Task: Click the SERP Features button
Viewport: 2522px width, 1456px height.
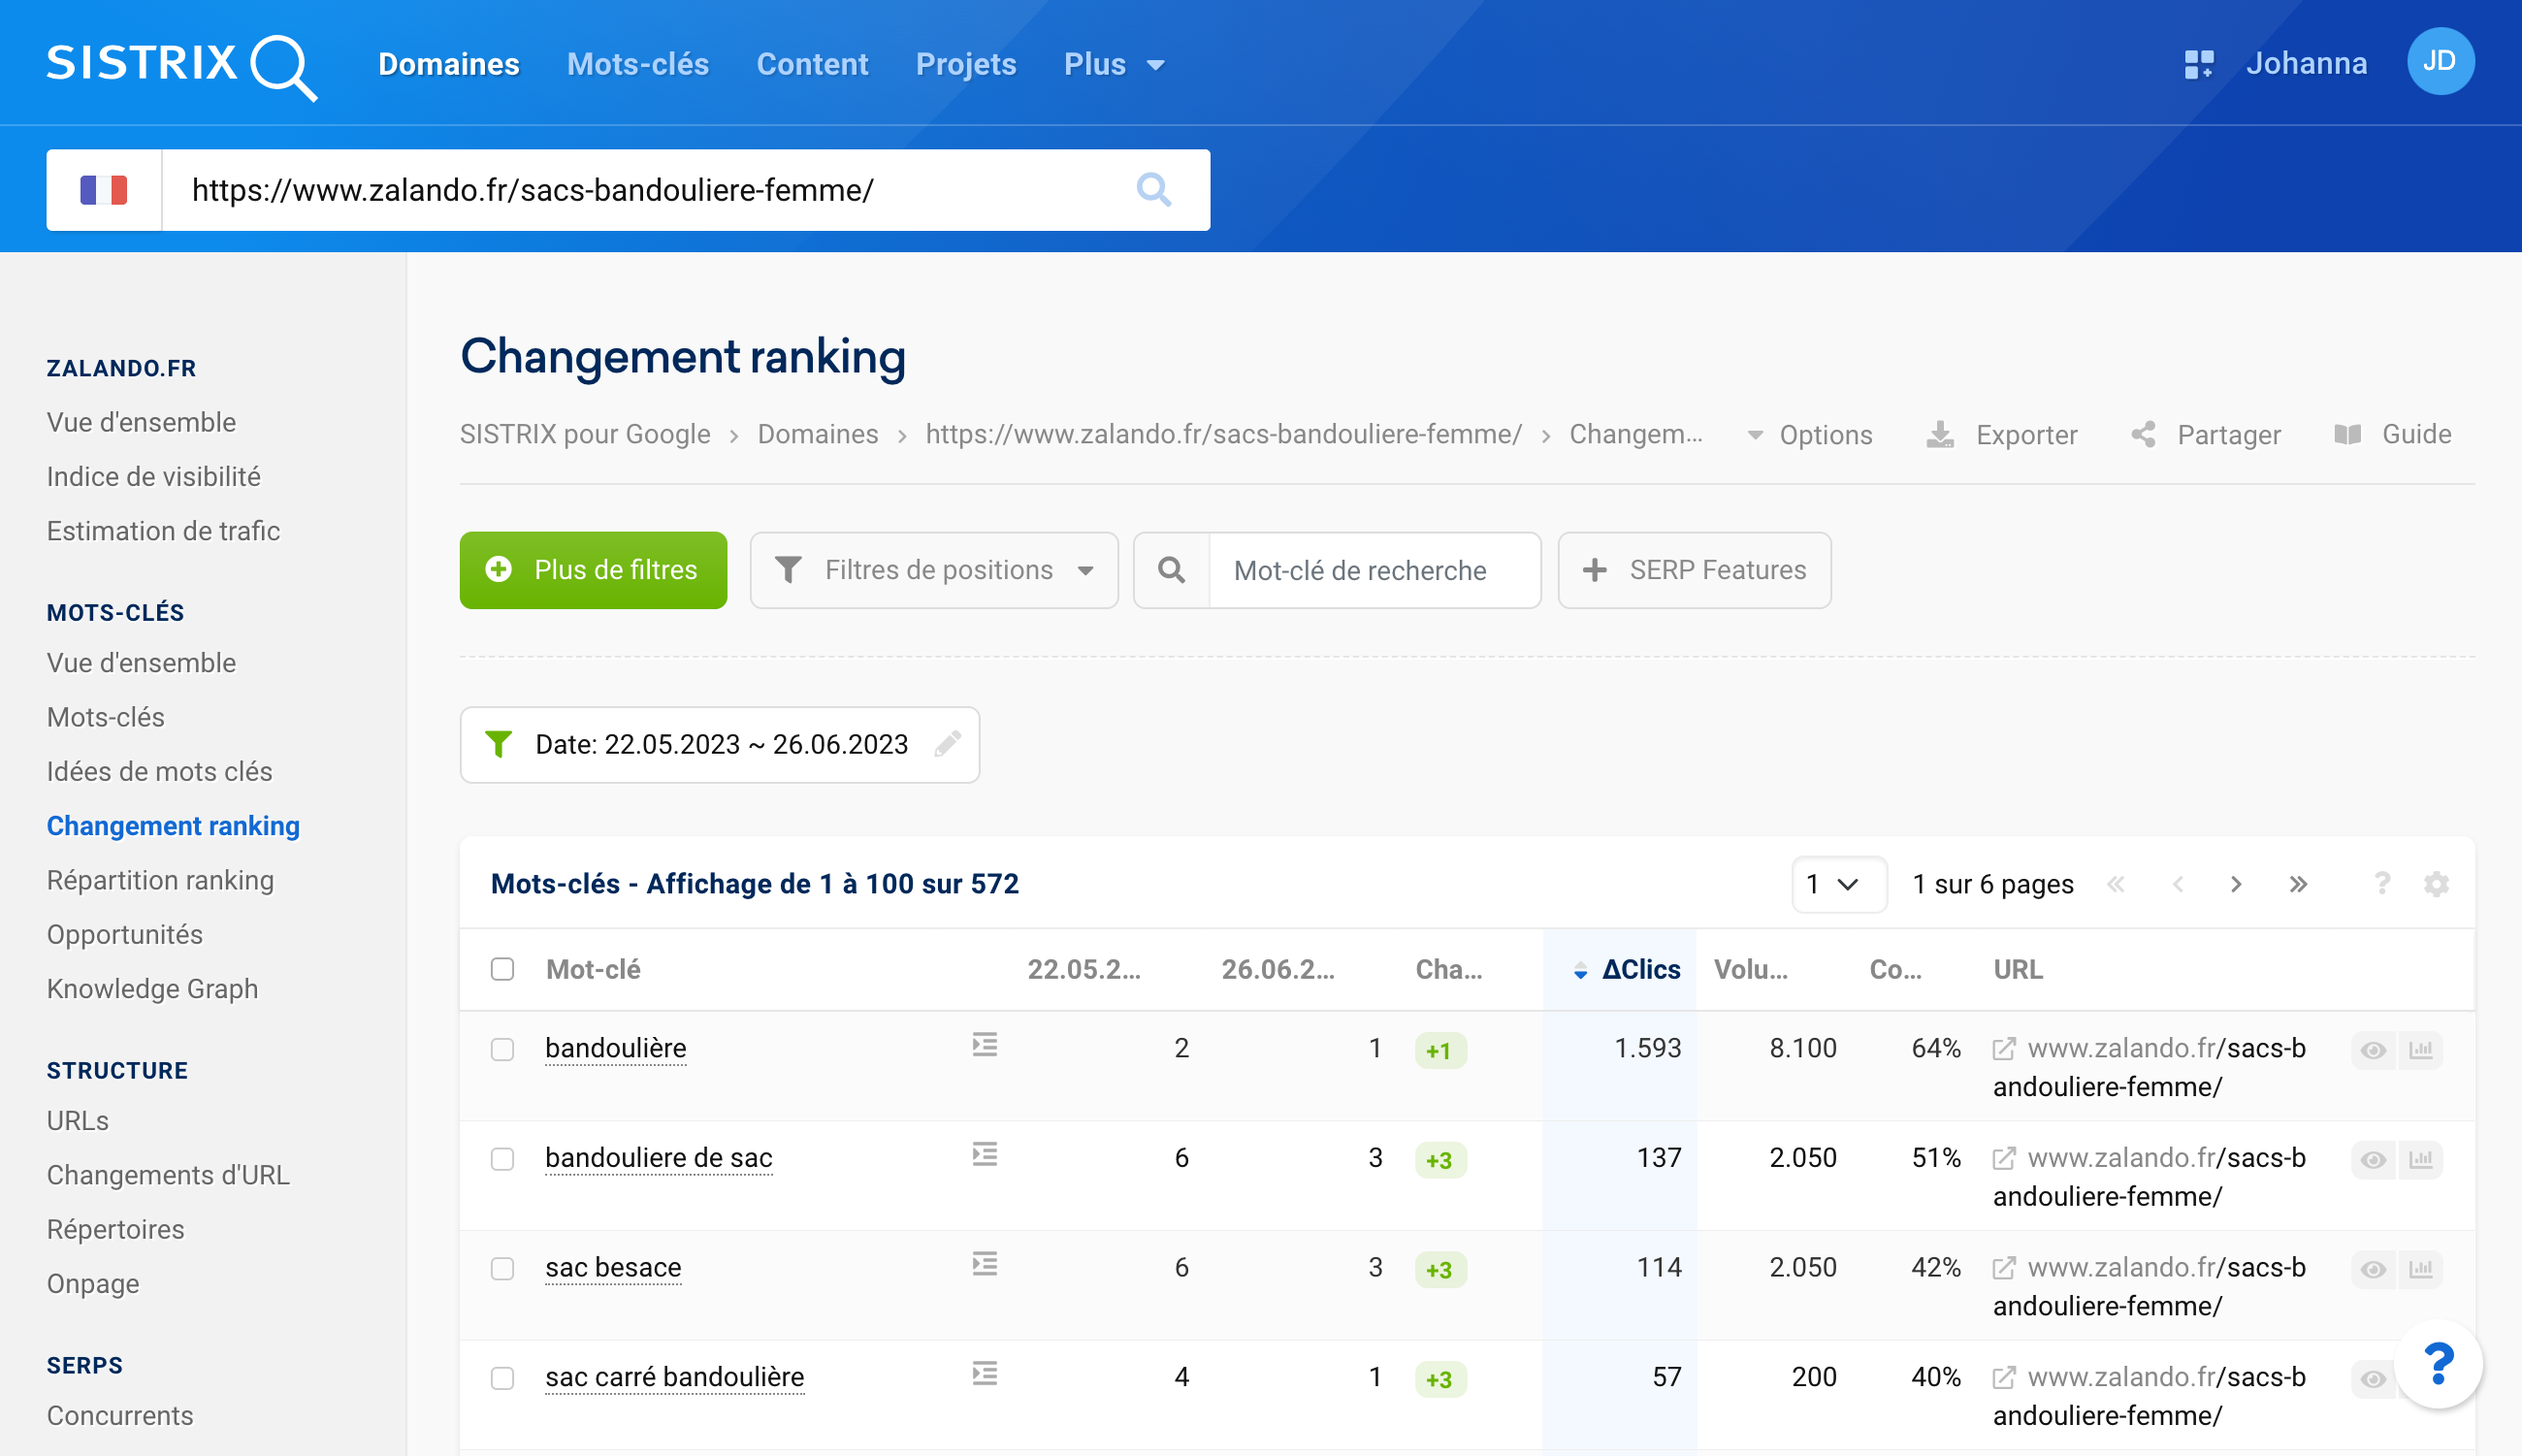Action: 1693,570
